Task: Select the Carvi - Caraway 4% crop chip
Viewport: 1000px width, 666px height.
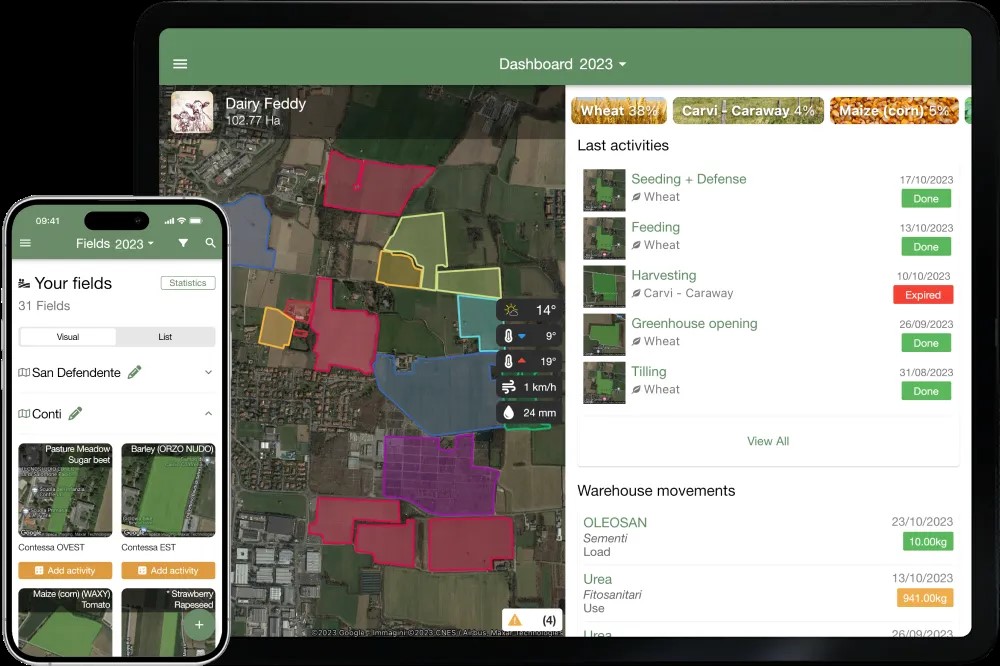Action: (748, 111)
